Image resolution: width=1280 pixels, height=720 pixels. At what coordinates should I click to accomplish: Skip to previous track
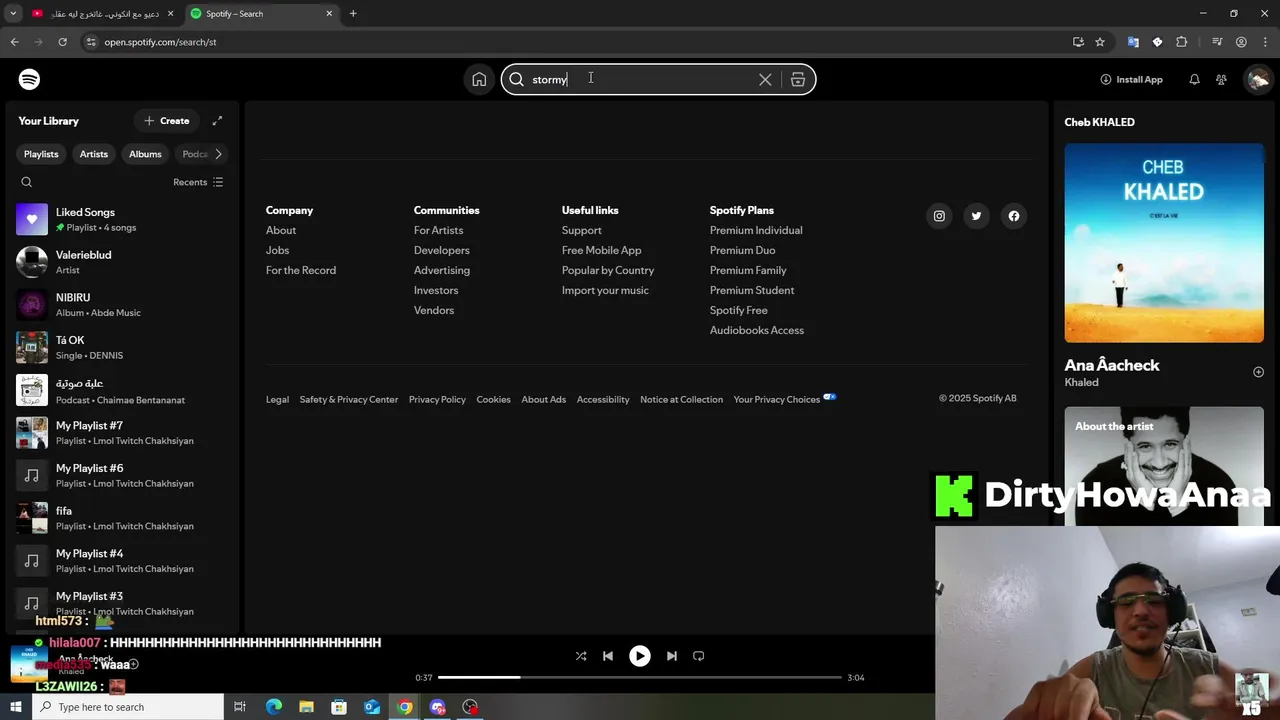(608, 656)
